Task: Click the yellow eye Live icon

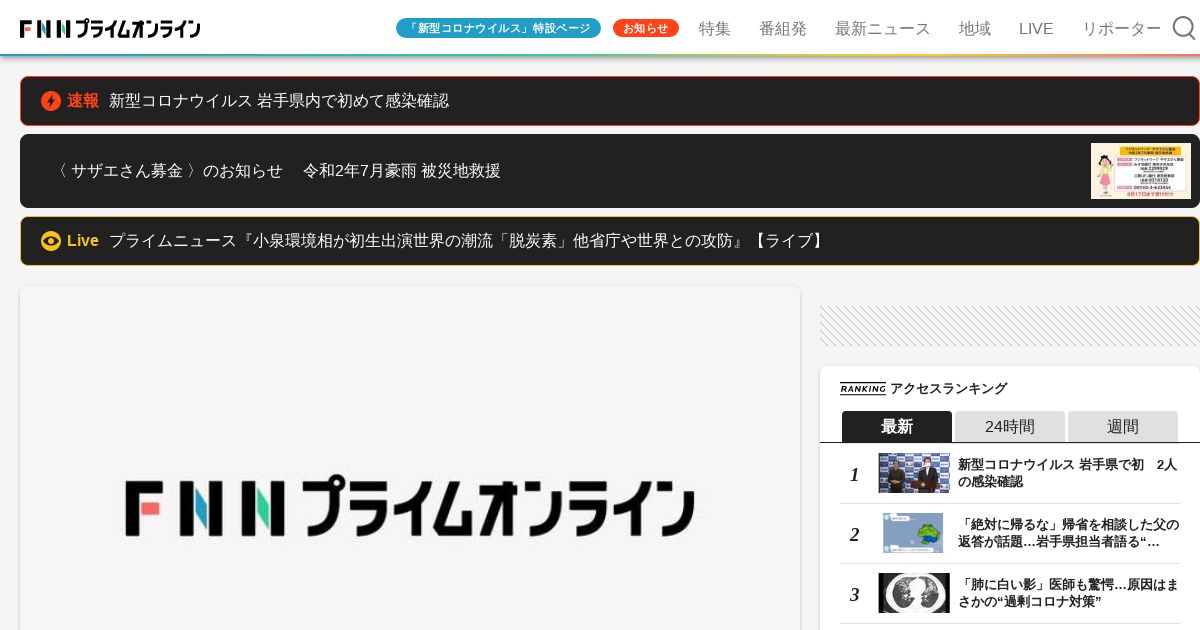Action: [51, 241]
